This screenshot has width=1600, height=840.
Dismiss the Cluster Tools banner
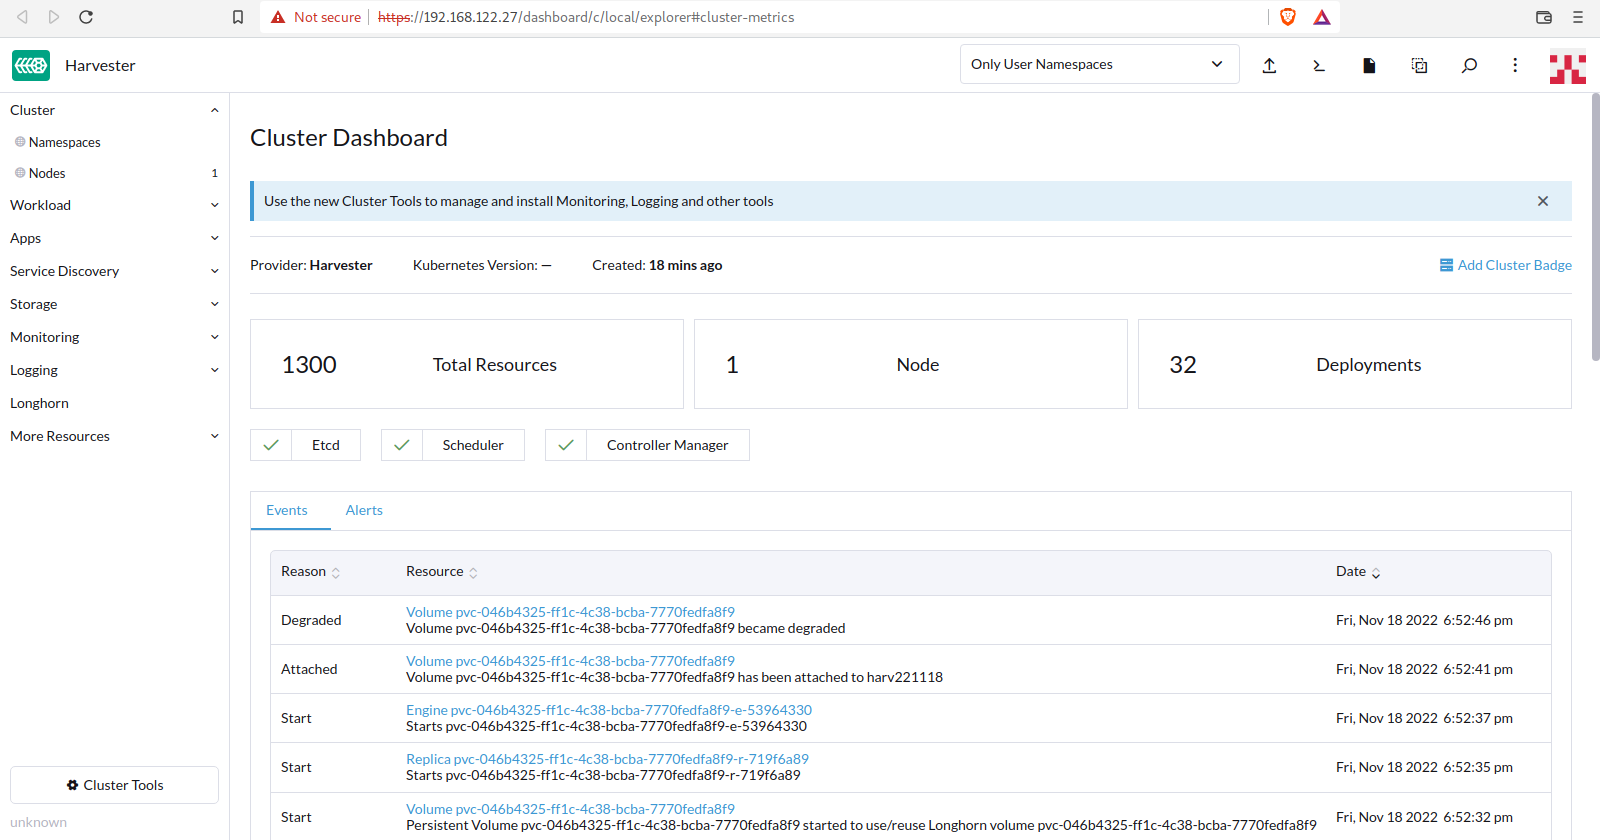tap(1543, 201)
